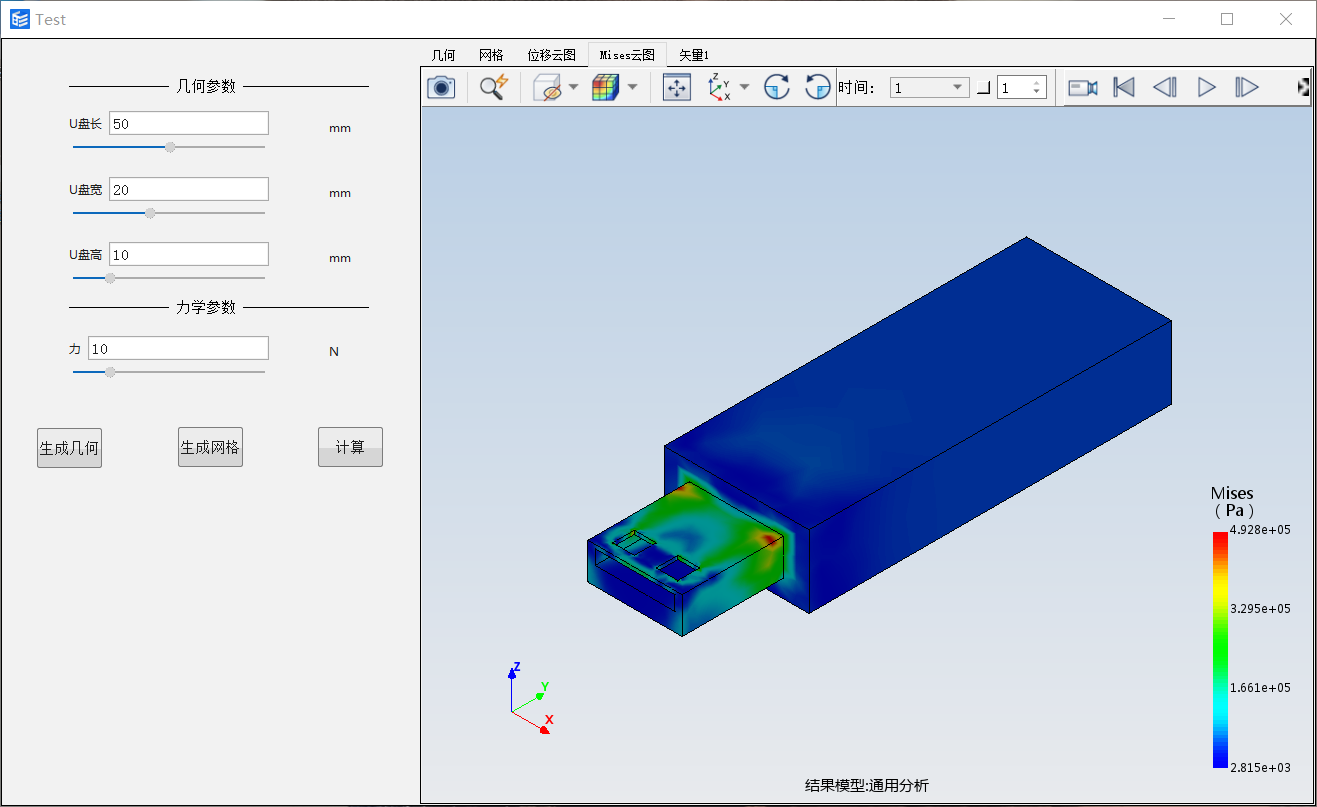Click the Mises color legend bar

pos(1220,649)
